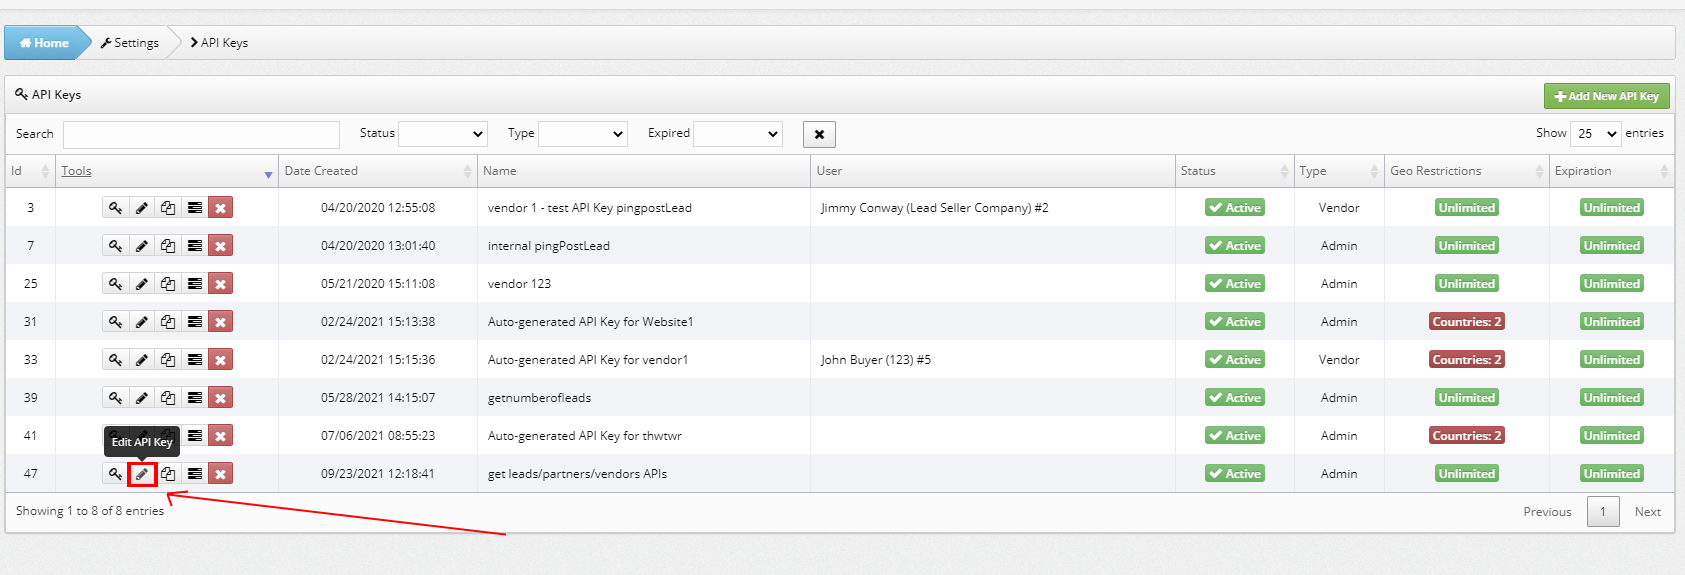Sort by the Date Created column
The width and height of the screenshot is (1685, 575).
pos(378,171)
